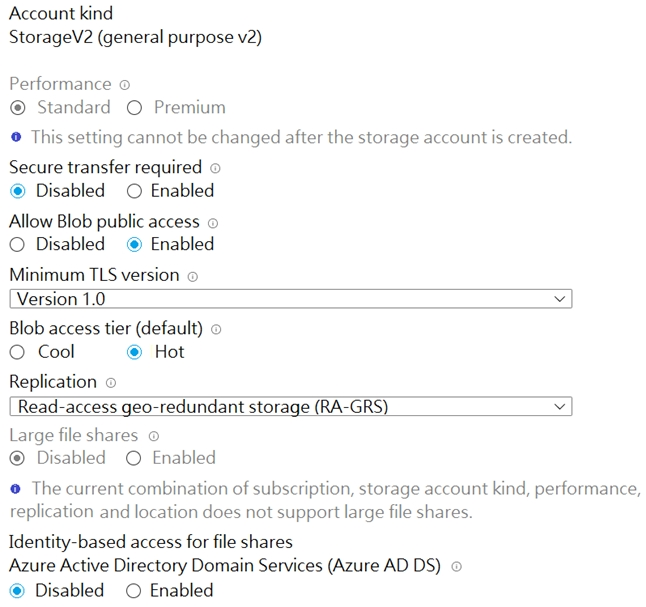Select Disabled for Azure AD DS
Image resolution: width=646 pixels, height=607 pixels.
17,591
